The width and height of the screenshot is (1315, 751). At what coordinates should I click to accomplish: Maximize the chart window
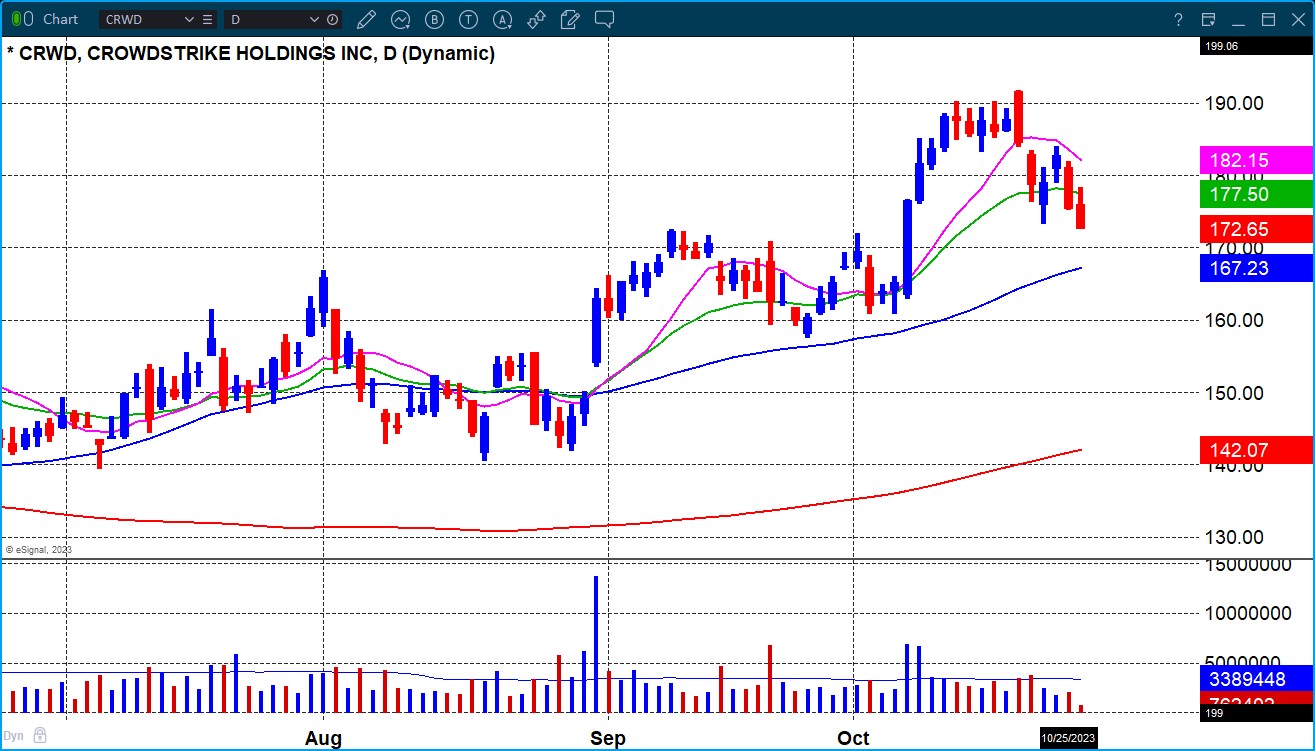1269,19
